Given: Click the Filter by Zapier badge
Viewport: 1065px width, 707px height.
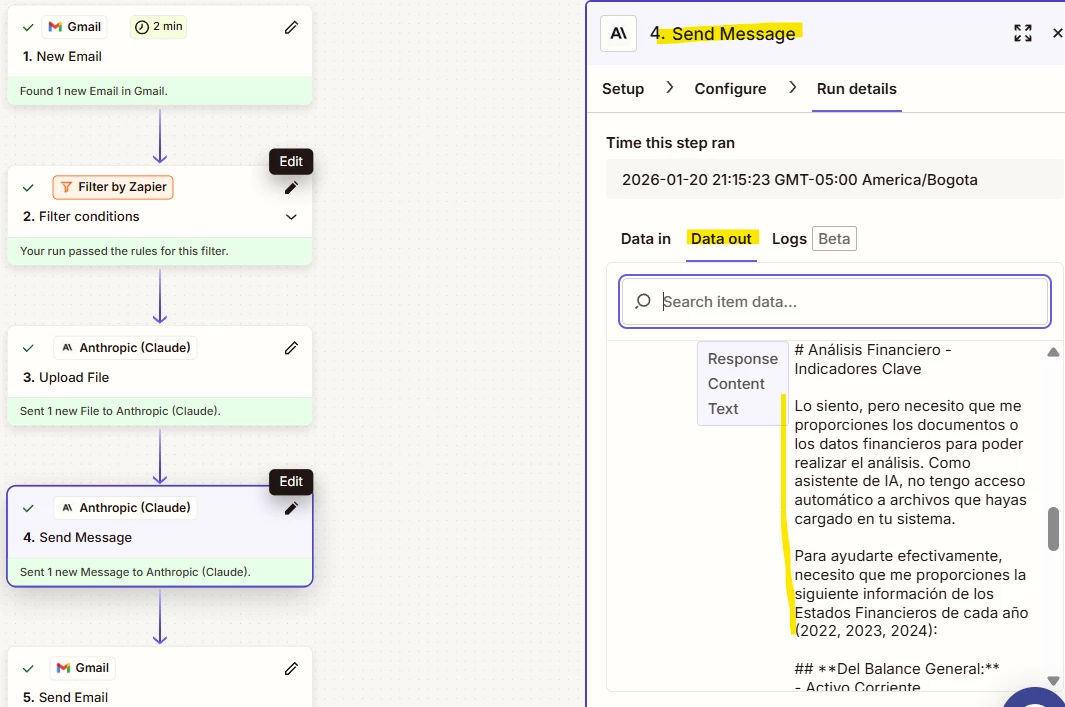Looking at the screenshot, I should 113,187.
